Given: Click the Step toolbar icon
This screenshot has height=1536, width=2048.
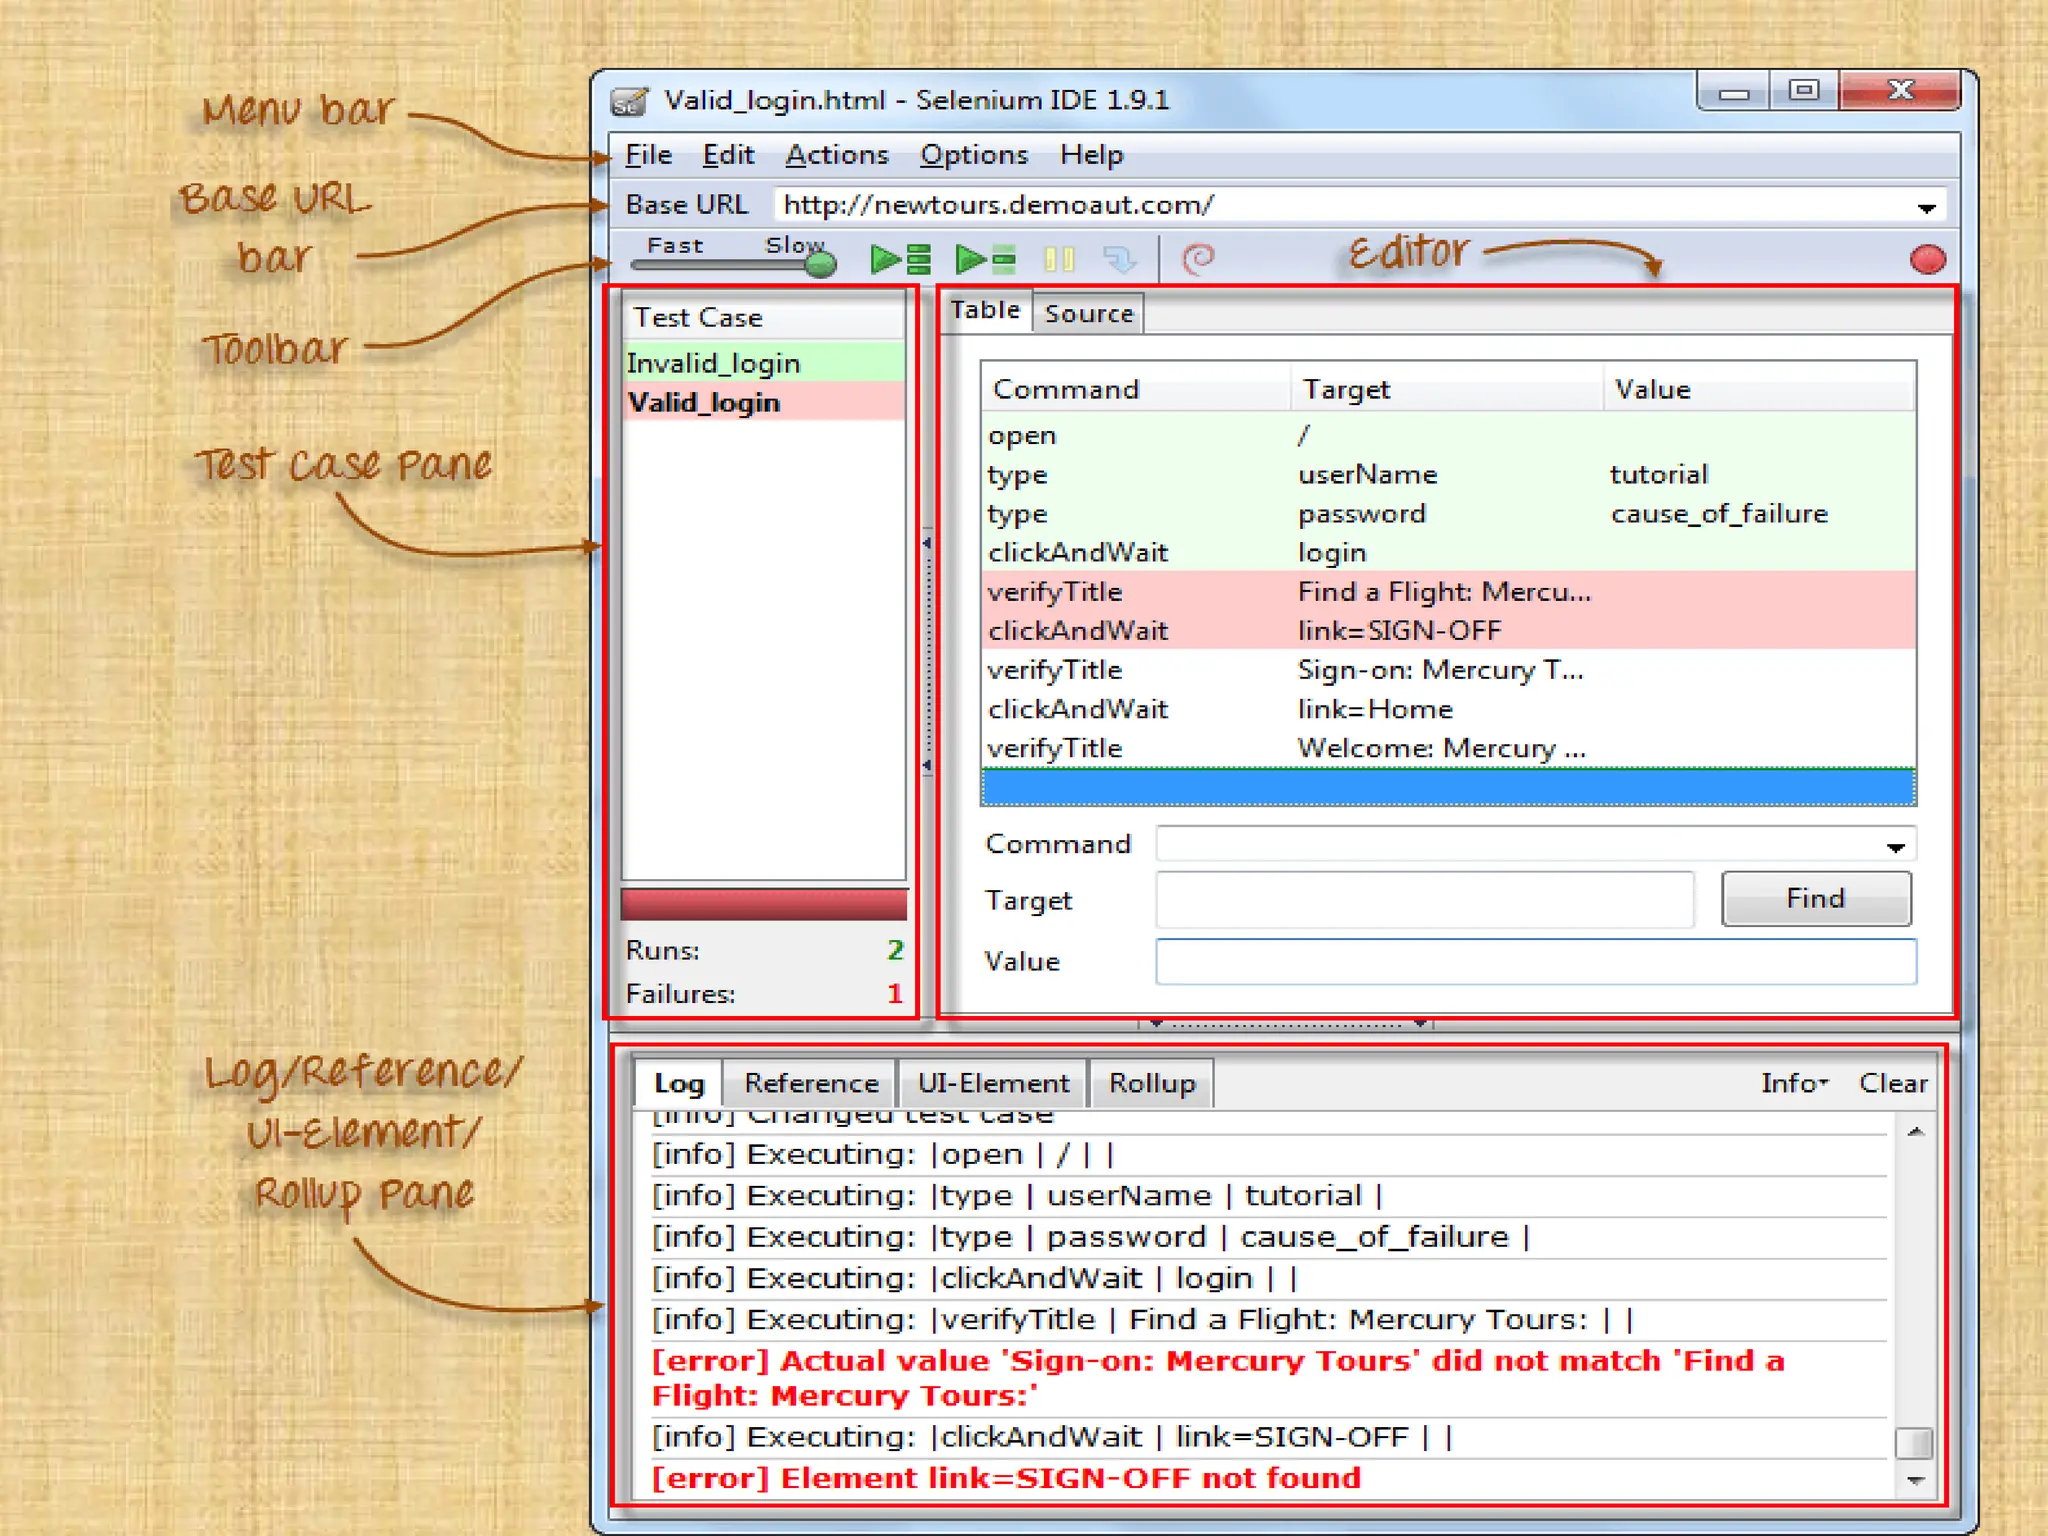Looking at the screenshot, I should coord(1119,260).
